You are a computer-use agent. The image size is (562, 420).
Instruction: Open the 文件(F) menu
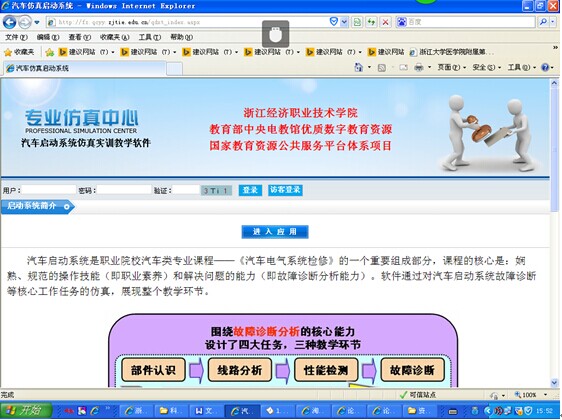(x=16, y=37)
